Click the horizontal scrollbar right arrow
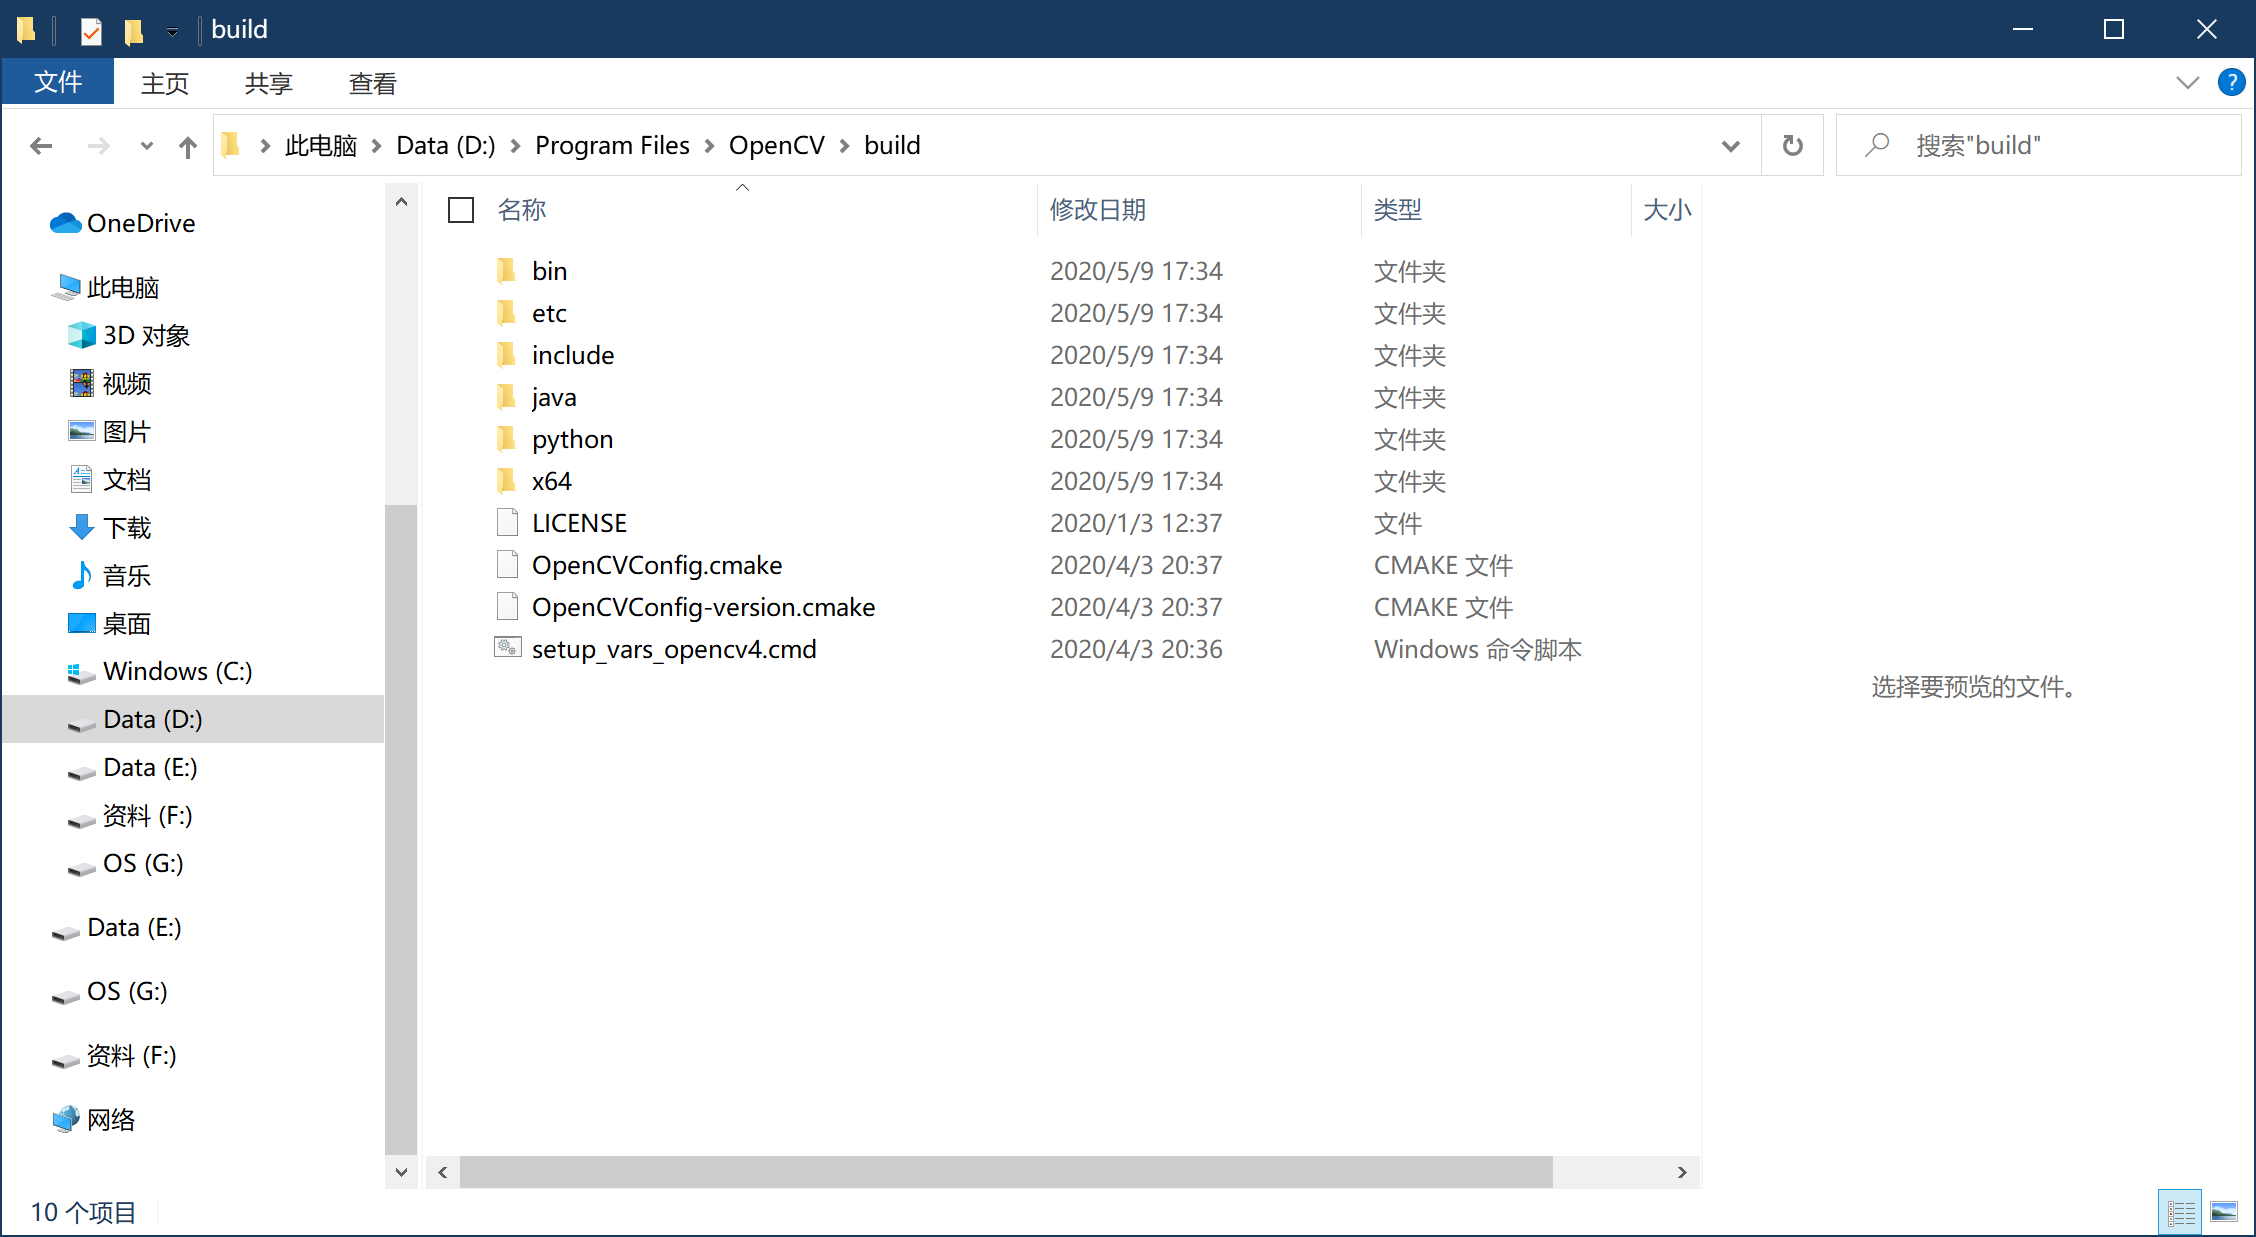The width and height of the screenshot is (2256, 1237). pos(1682,1172)
